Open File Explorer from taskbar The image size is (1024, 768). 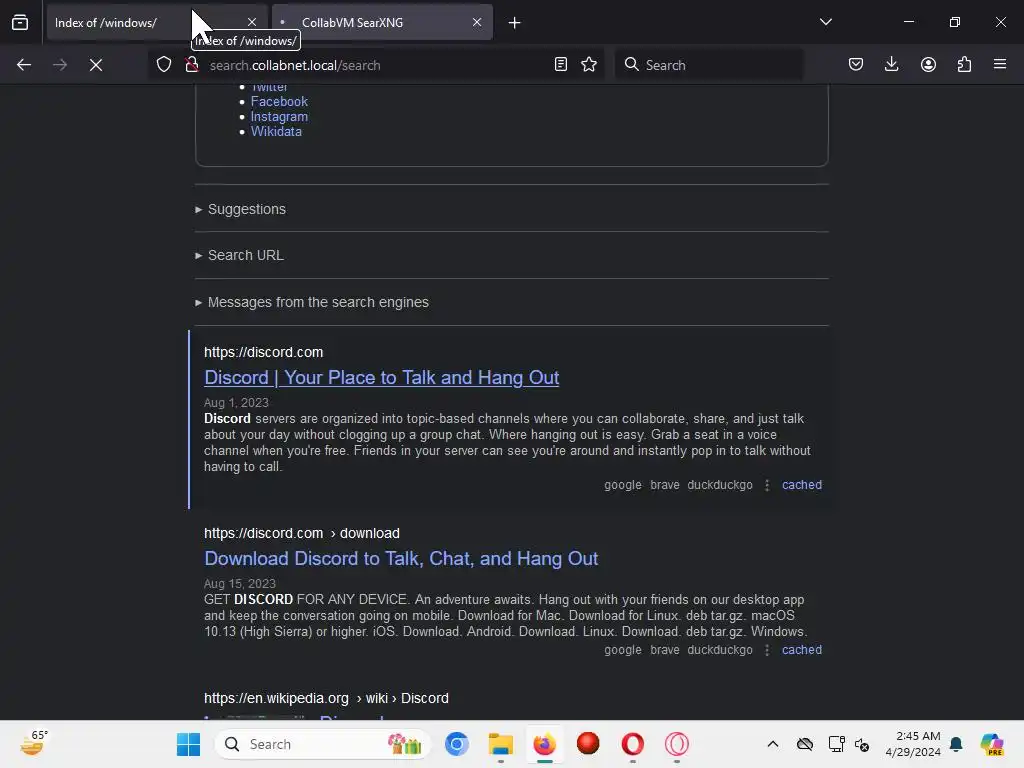[x=500, y=744]
